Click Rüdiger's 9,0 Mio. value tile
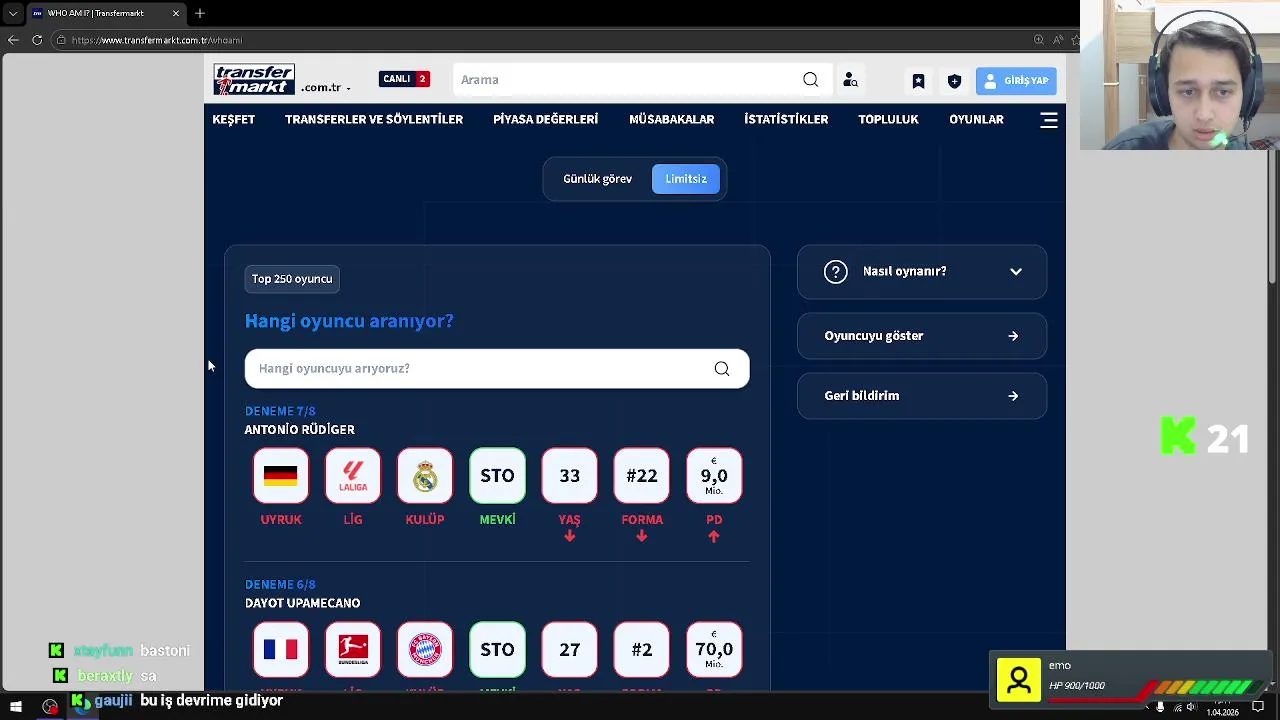This screenshot has width=1280, height=720. point(714,476)
